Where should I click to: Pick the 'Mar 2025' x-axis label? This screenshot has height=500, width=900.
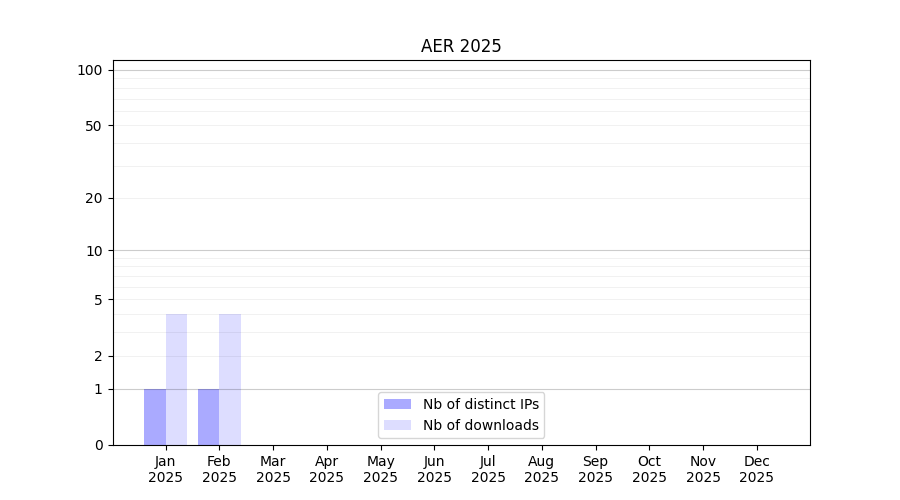(x=273, y=469)
